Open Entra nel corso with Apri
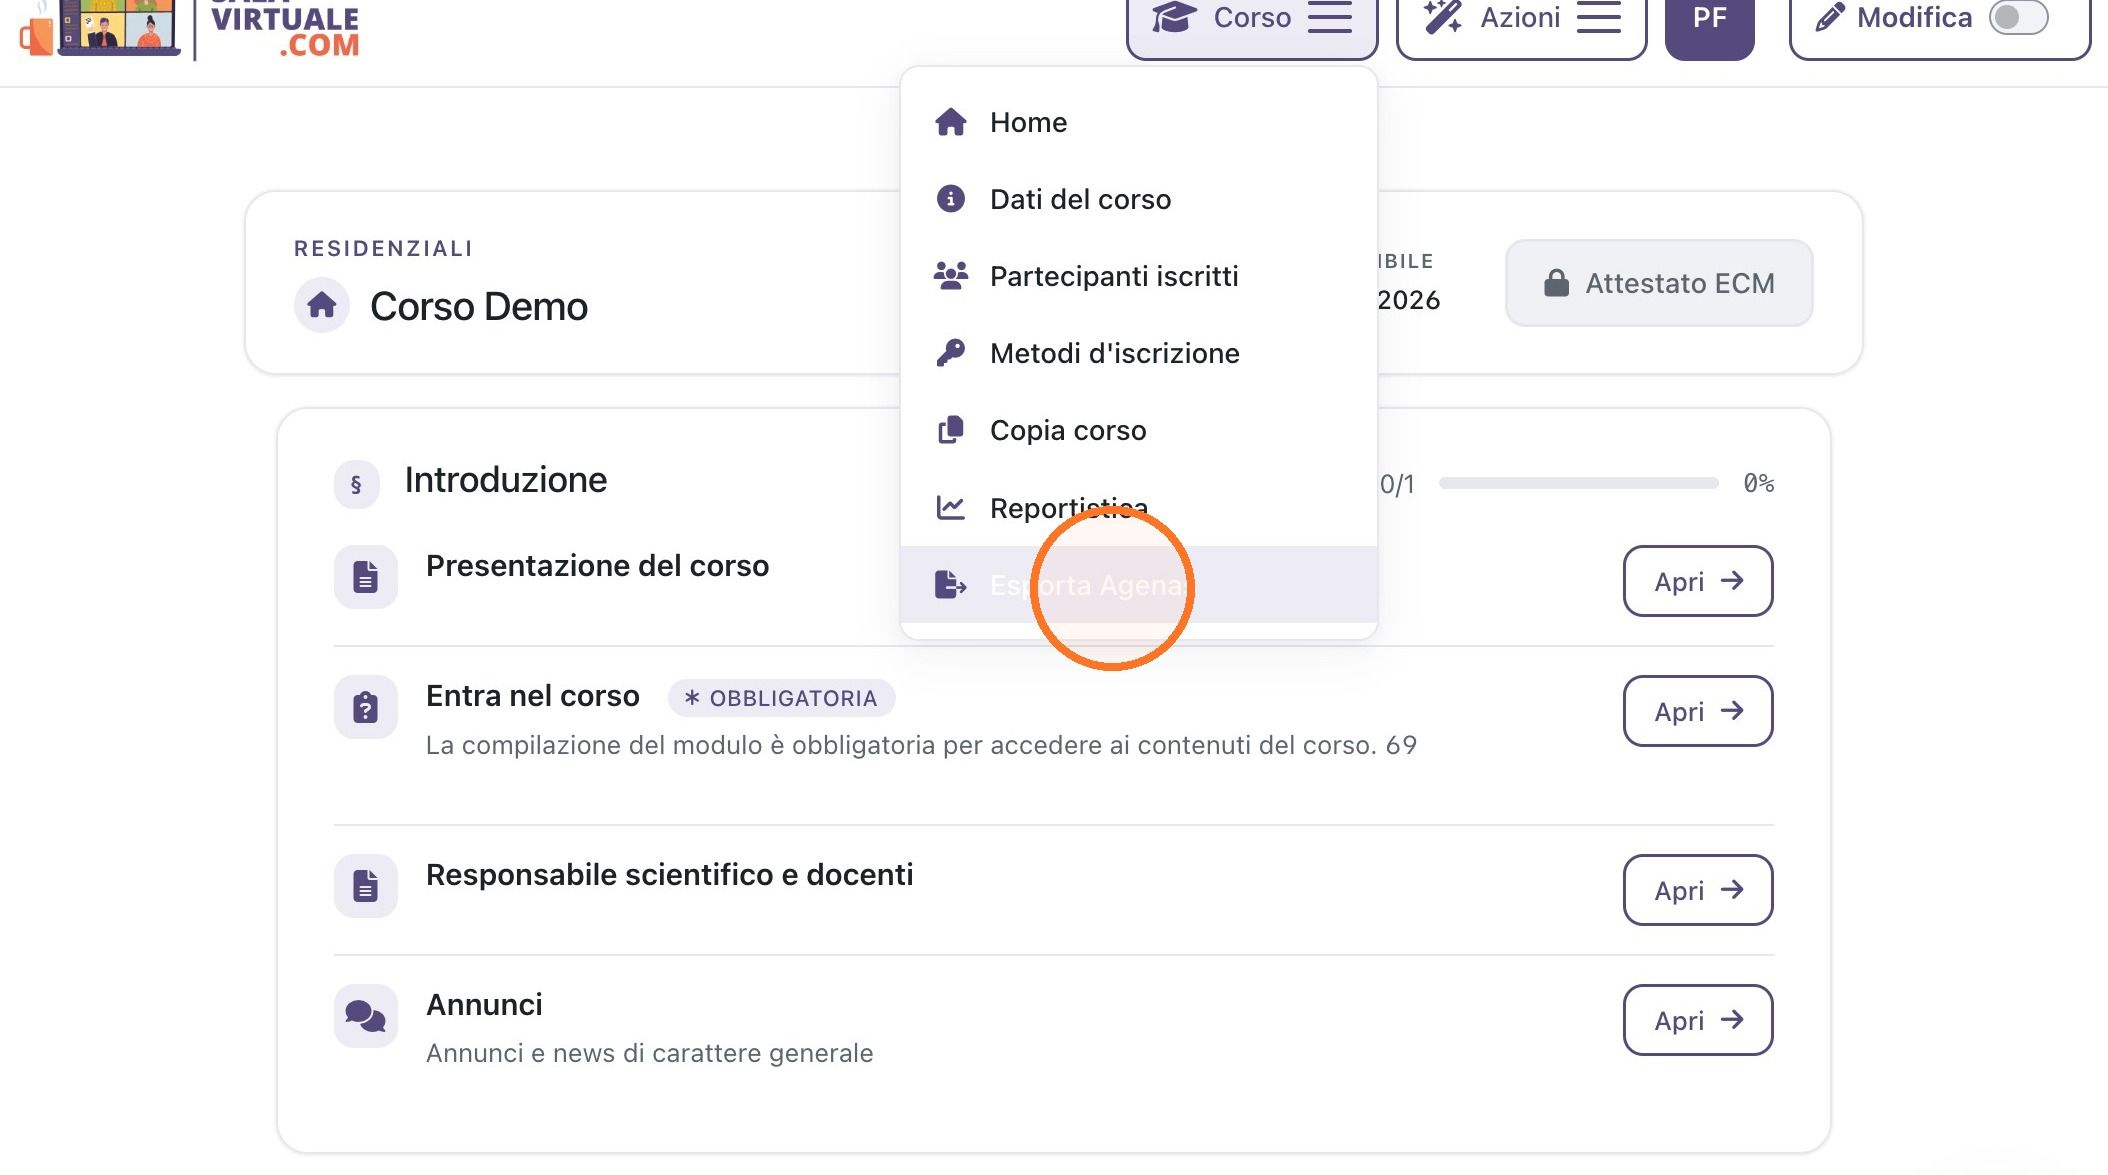 point(1698,711)
